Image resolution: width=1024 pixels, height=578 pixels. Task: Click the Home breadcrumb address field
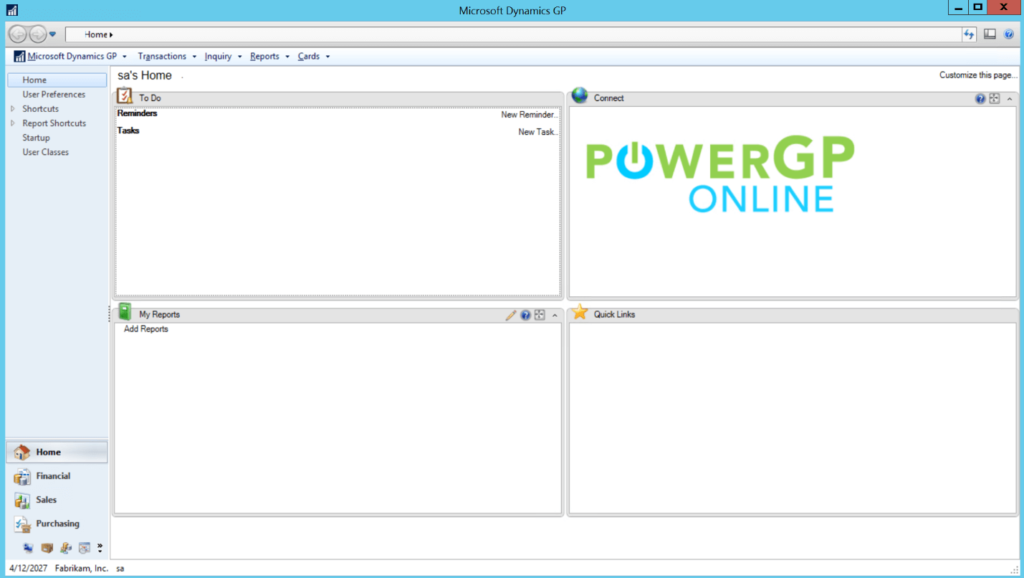[x=513, y=34]
